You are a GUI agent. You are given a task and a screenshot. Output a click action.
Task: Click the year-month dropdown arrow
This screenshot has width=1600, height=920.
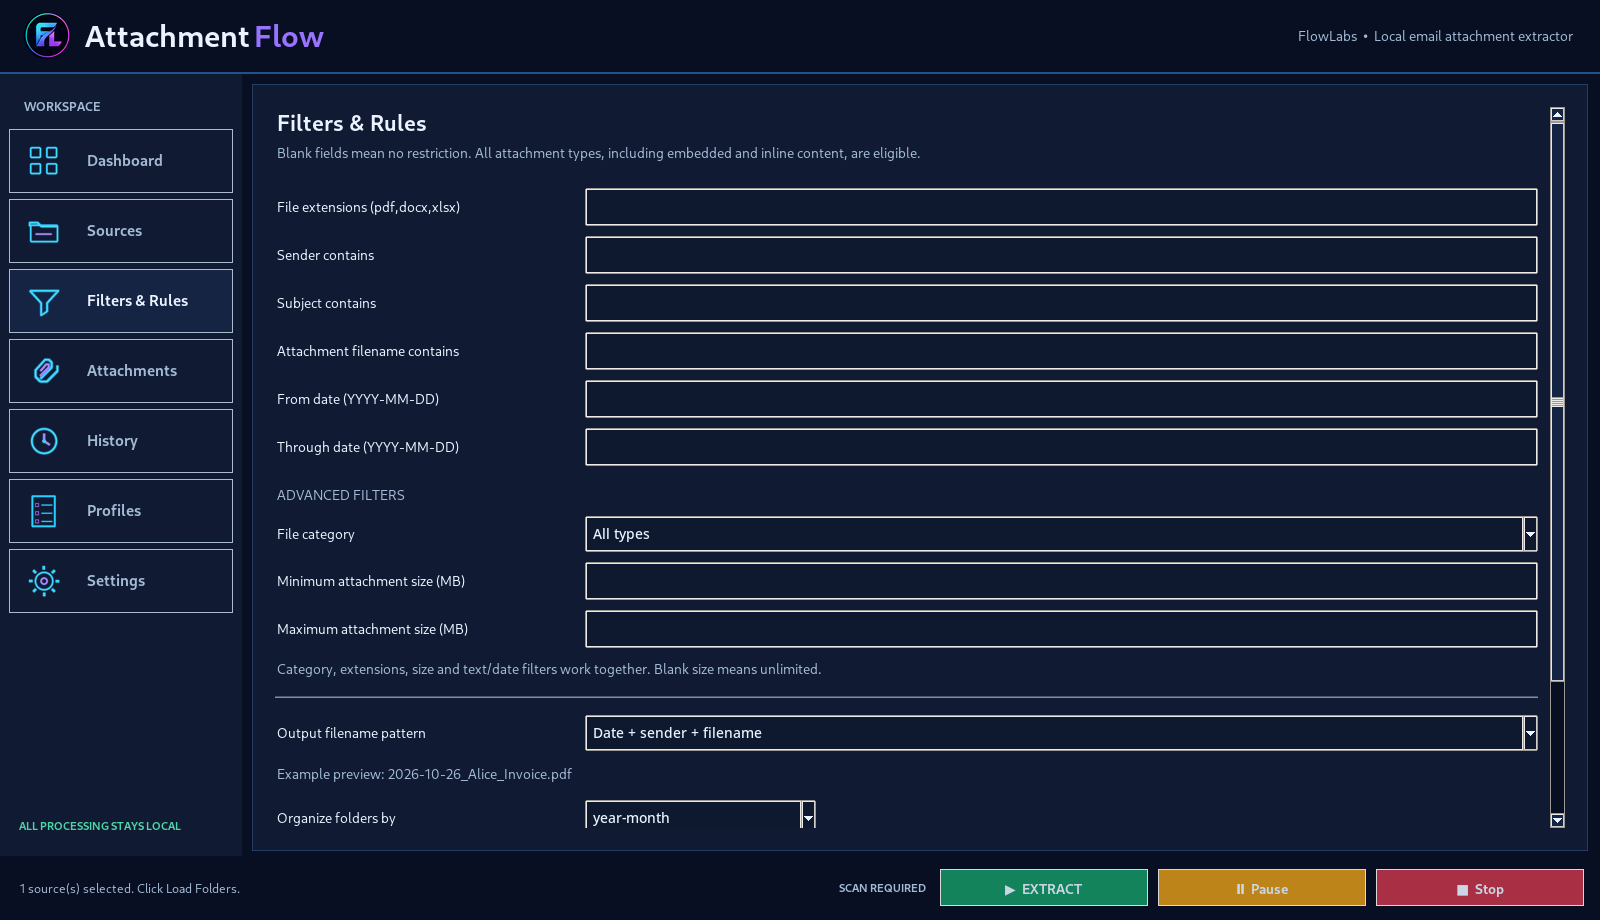808,816
